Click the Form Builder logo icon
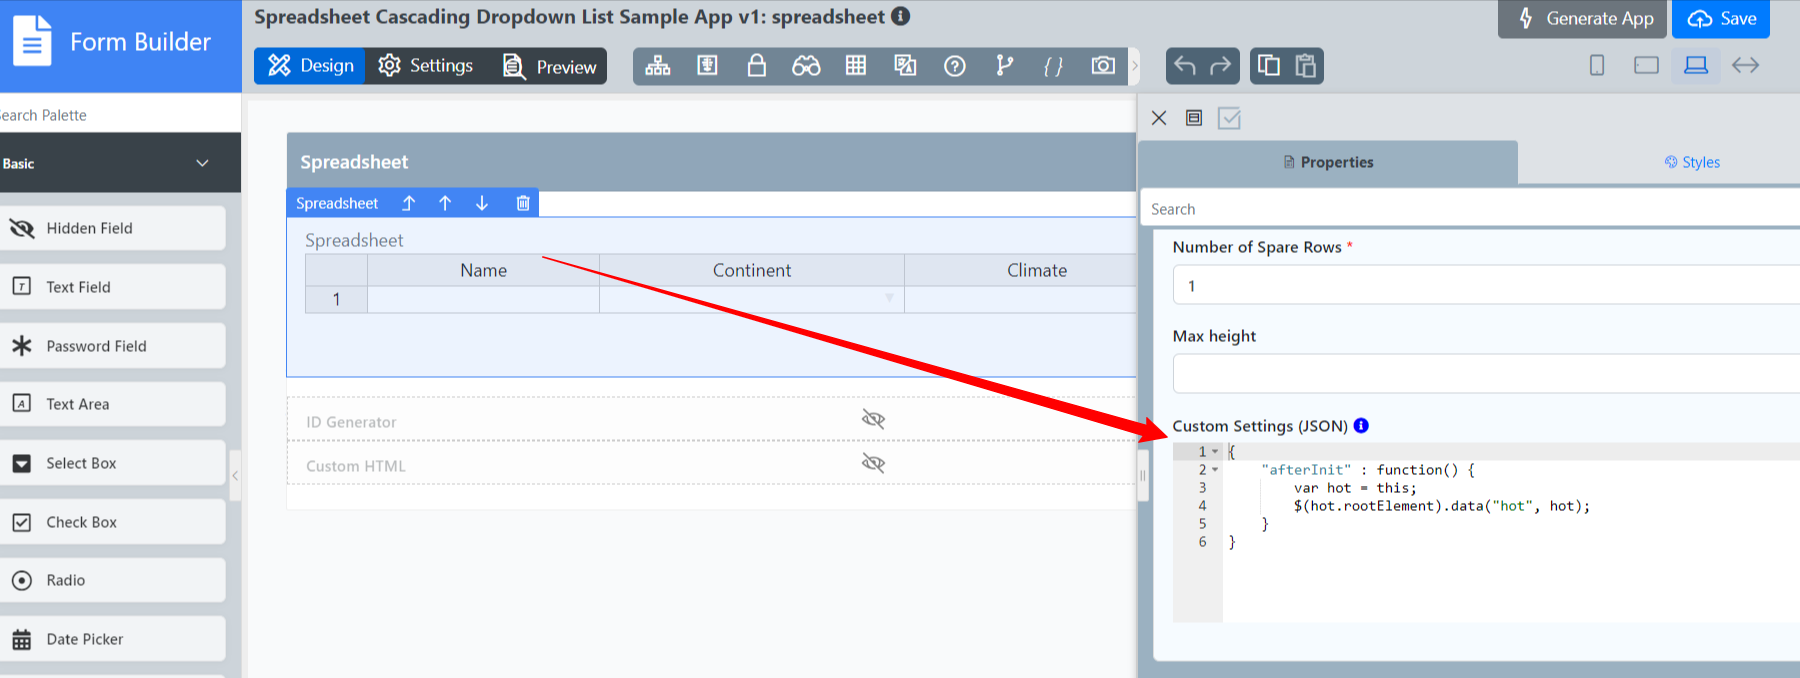The image size is (1800, 678). 32,41
